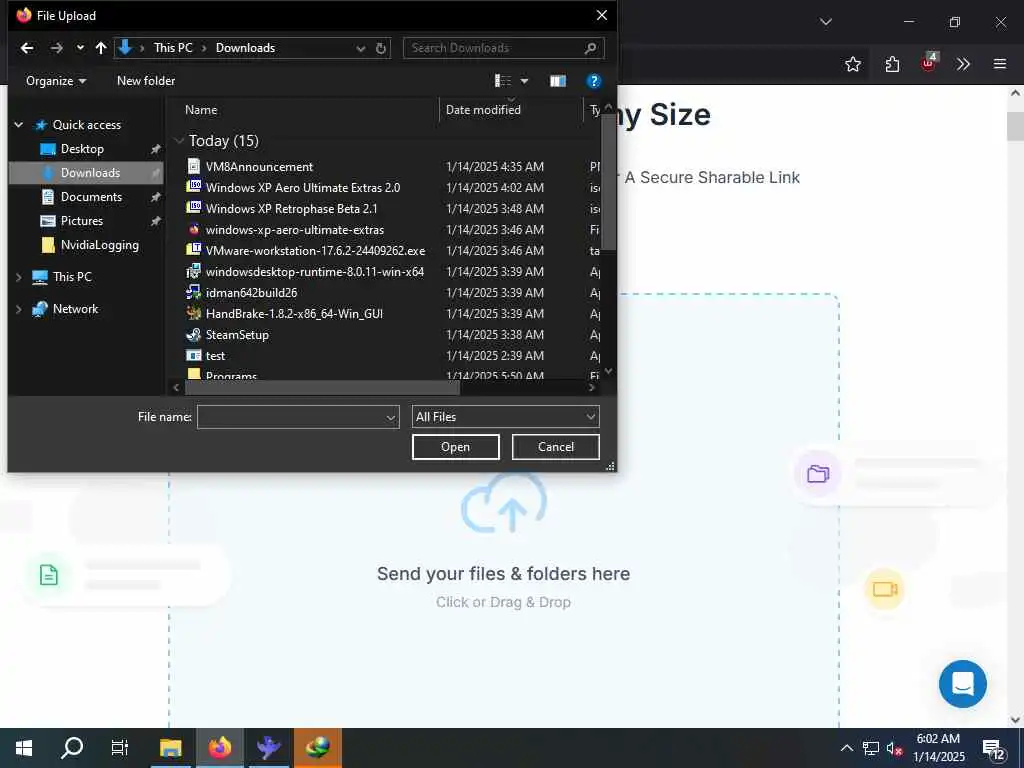Select HandBrake-1.8.2 installer file
Image resolution: width=1024 pixels, height=768 pixels.
pos(294,313)
